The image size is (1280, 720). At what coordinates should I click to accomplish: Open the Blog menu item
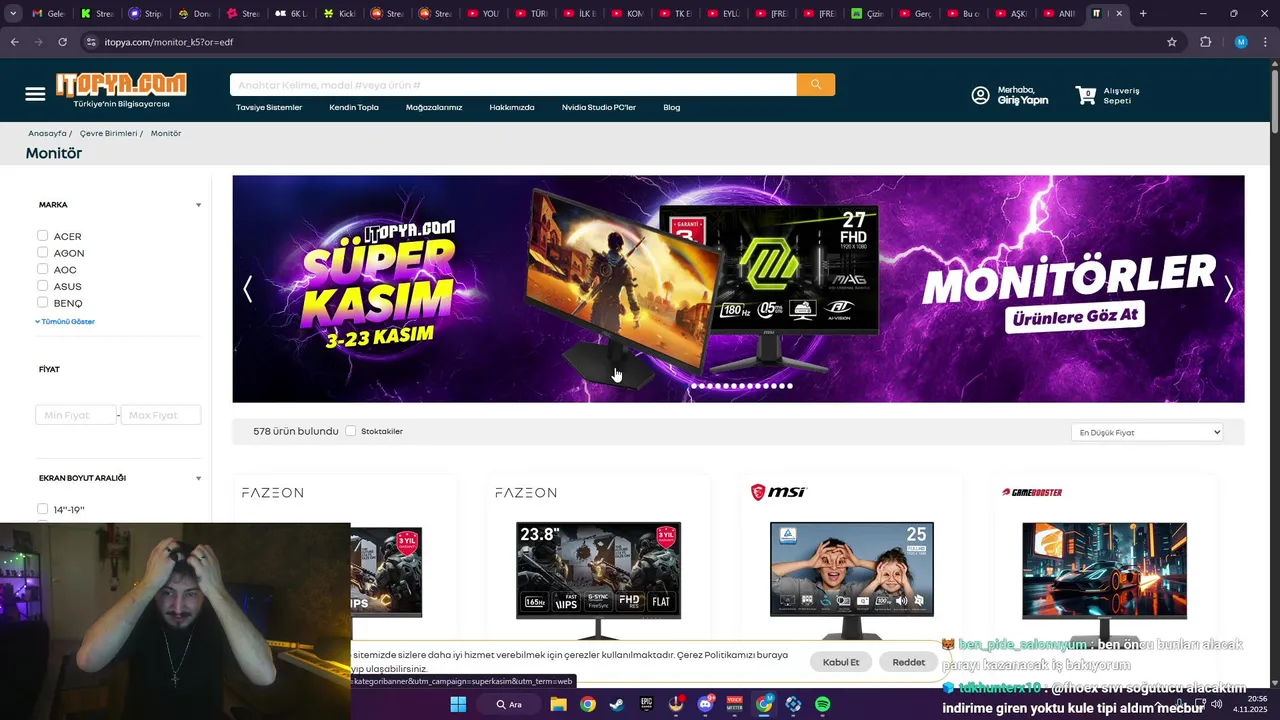[672, 107]
